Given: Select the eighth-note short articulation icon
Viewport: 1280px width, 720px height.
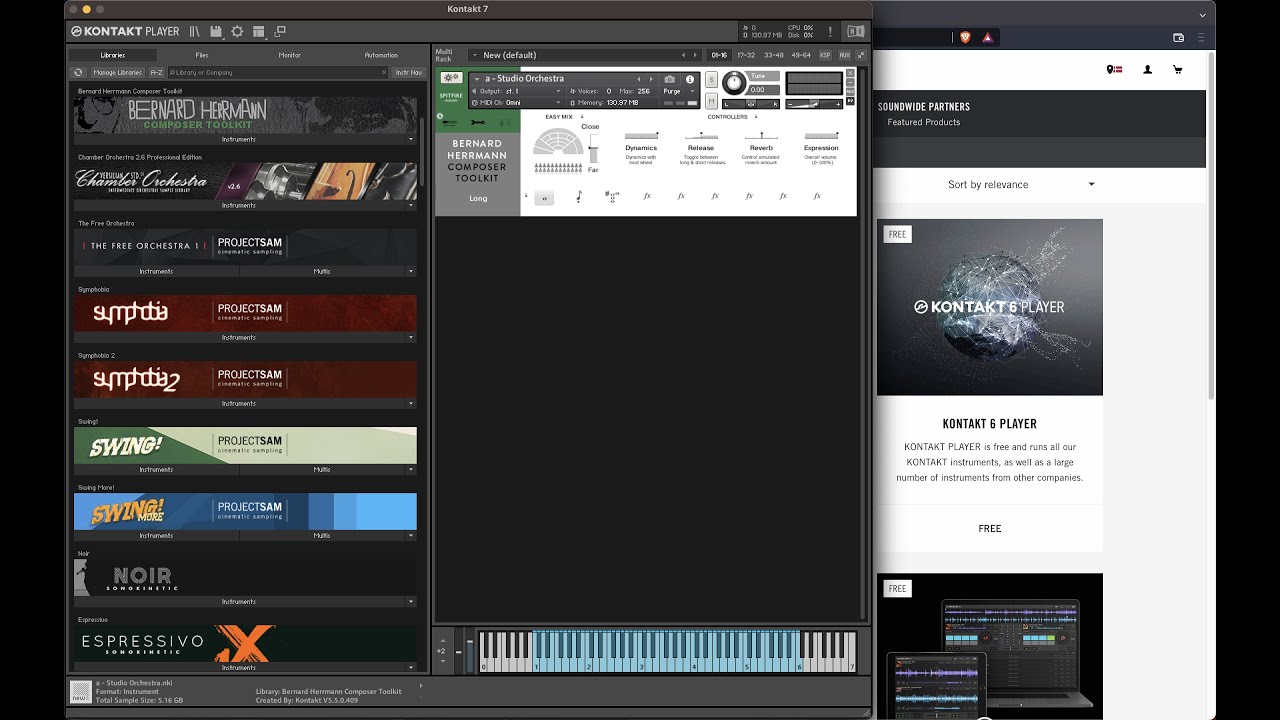Looking at the screenshot, I should pos(579,196).
